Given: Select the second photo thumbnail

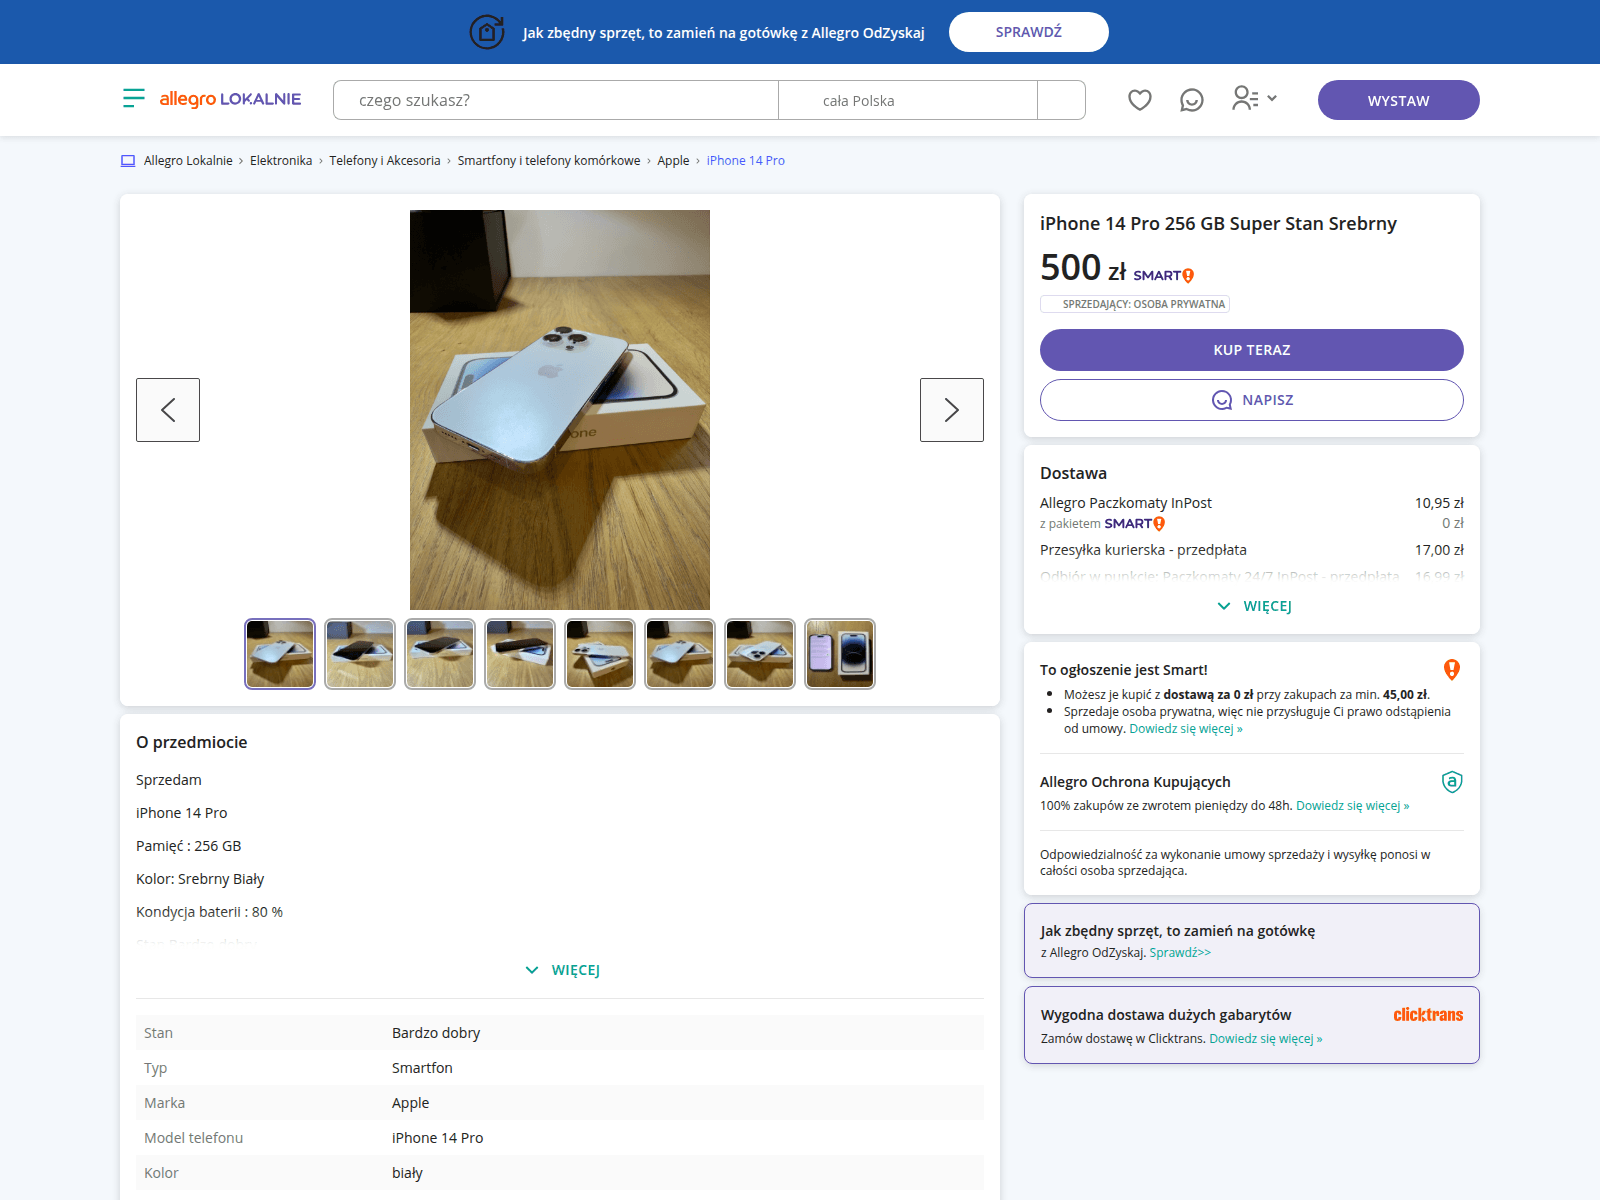Looking at the screenshot, I should [360, 654].
